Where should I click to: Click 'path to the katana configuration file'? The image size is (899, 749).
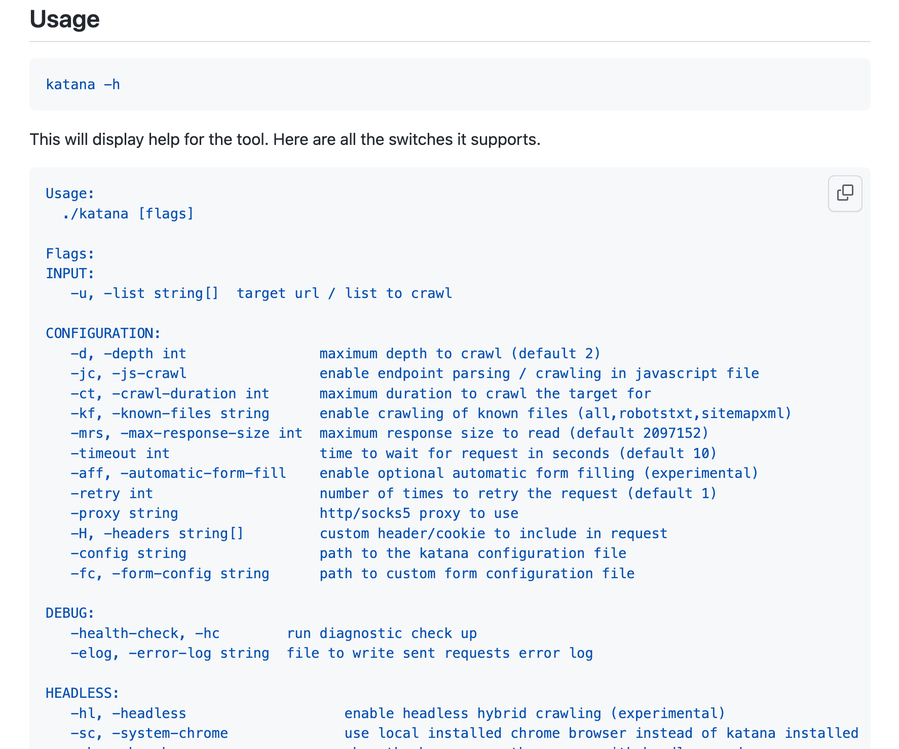[472, 553]
